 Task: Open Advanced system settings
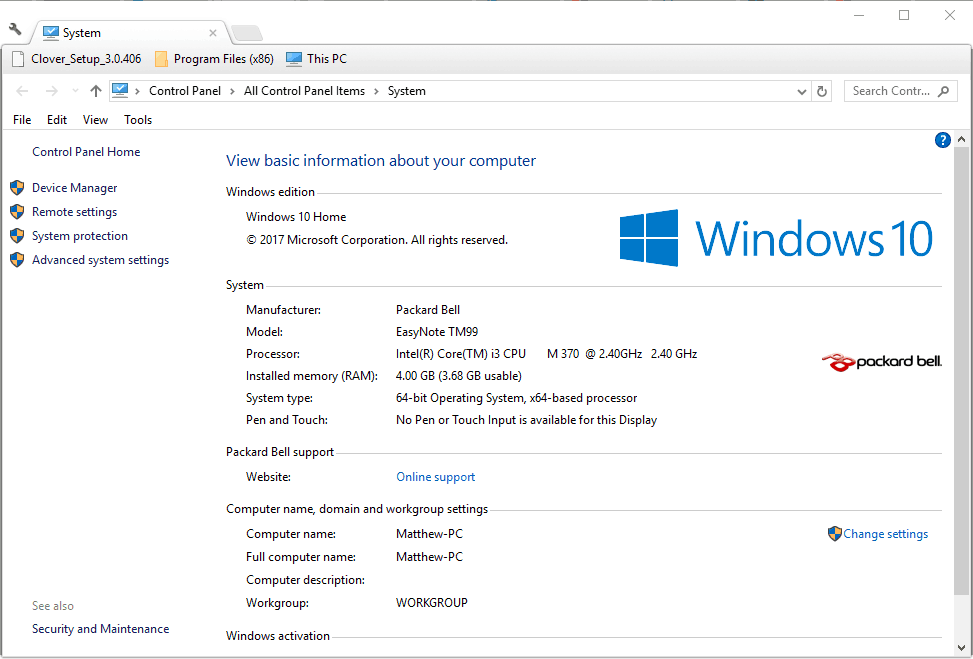[x=100, y=260]
